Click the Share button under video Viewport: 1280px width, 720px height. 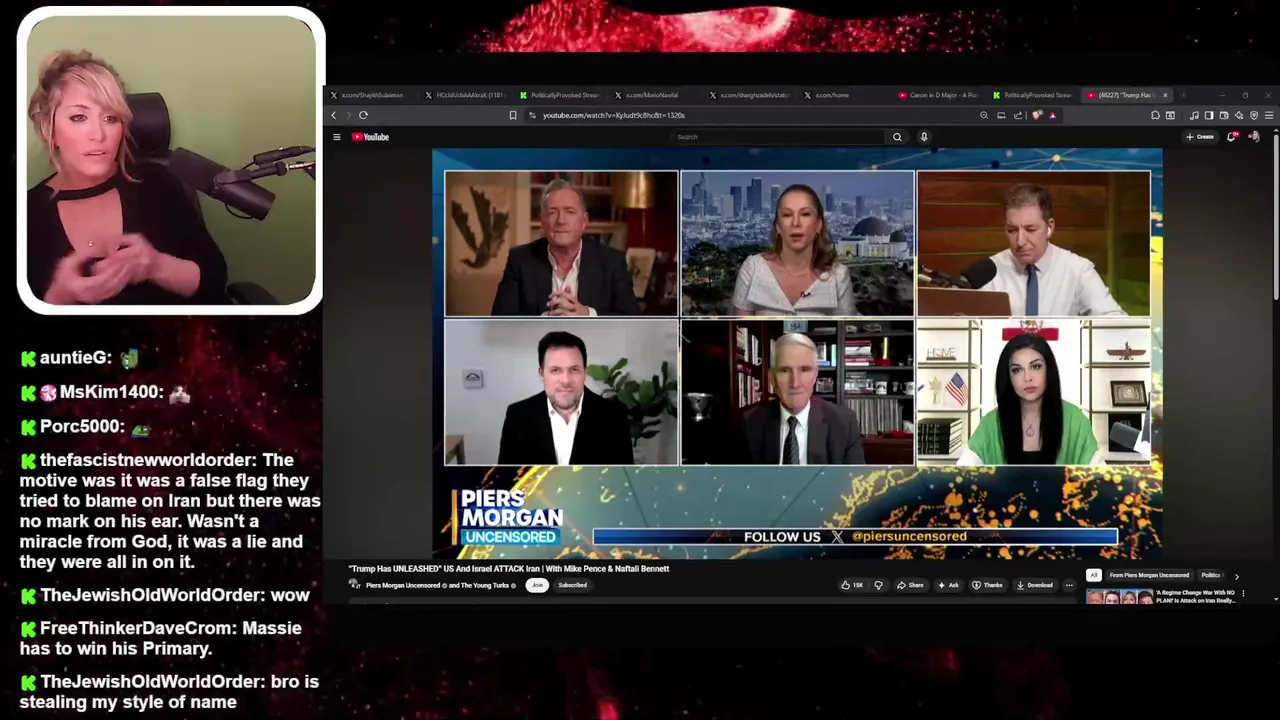[x=910, y=585]
